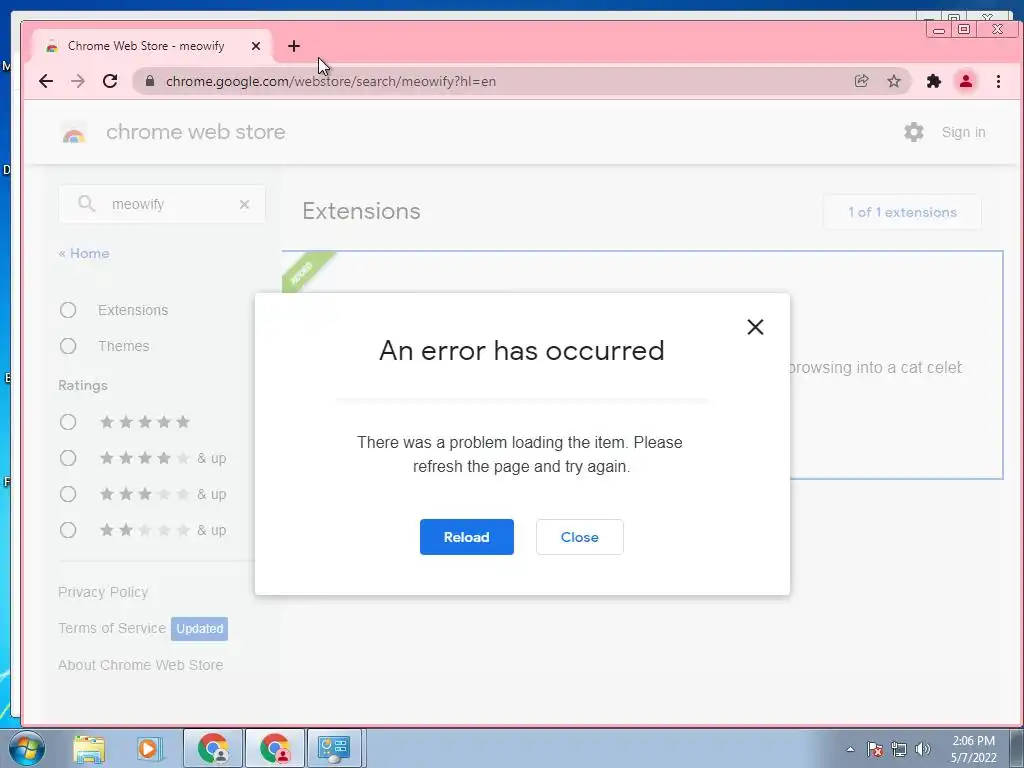Clear the meowify search with X

(x=244, y=204)
